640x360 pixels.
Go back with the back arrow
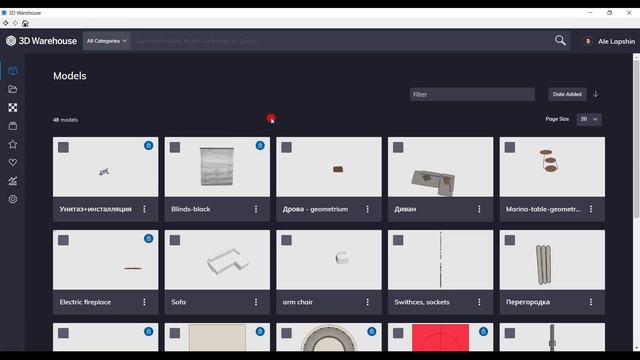pyautogui.click(x=5, y=23)
